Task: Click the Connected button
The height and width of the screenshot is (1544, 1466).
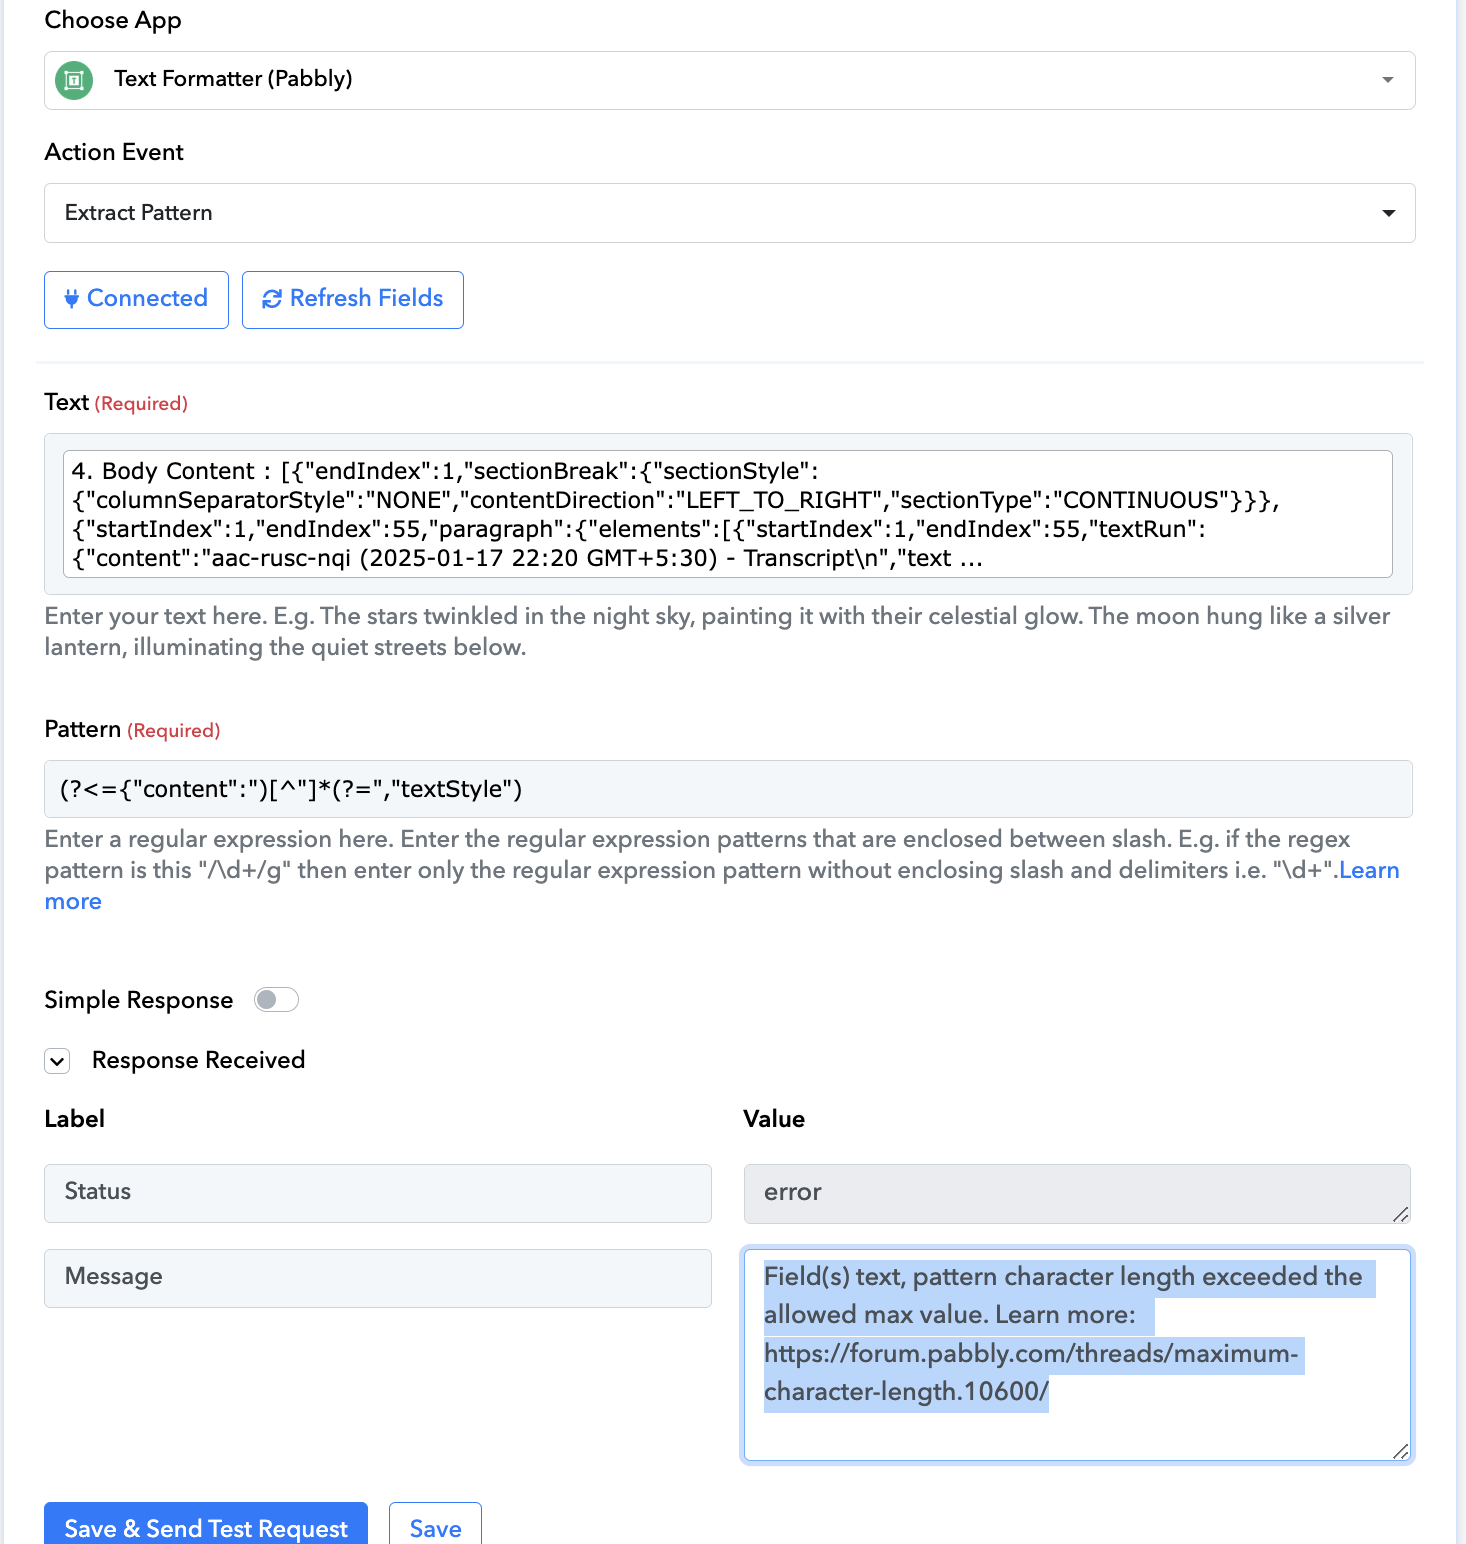Action: [136, 300]
